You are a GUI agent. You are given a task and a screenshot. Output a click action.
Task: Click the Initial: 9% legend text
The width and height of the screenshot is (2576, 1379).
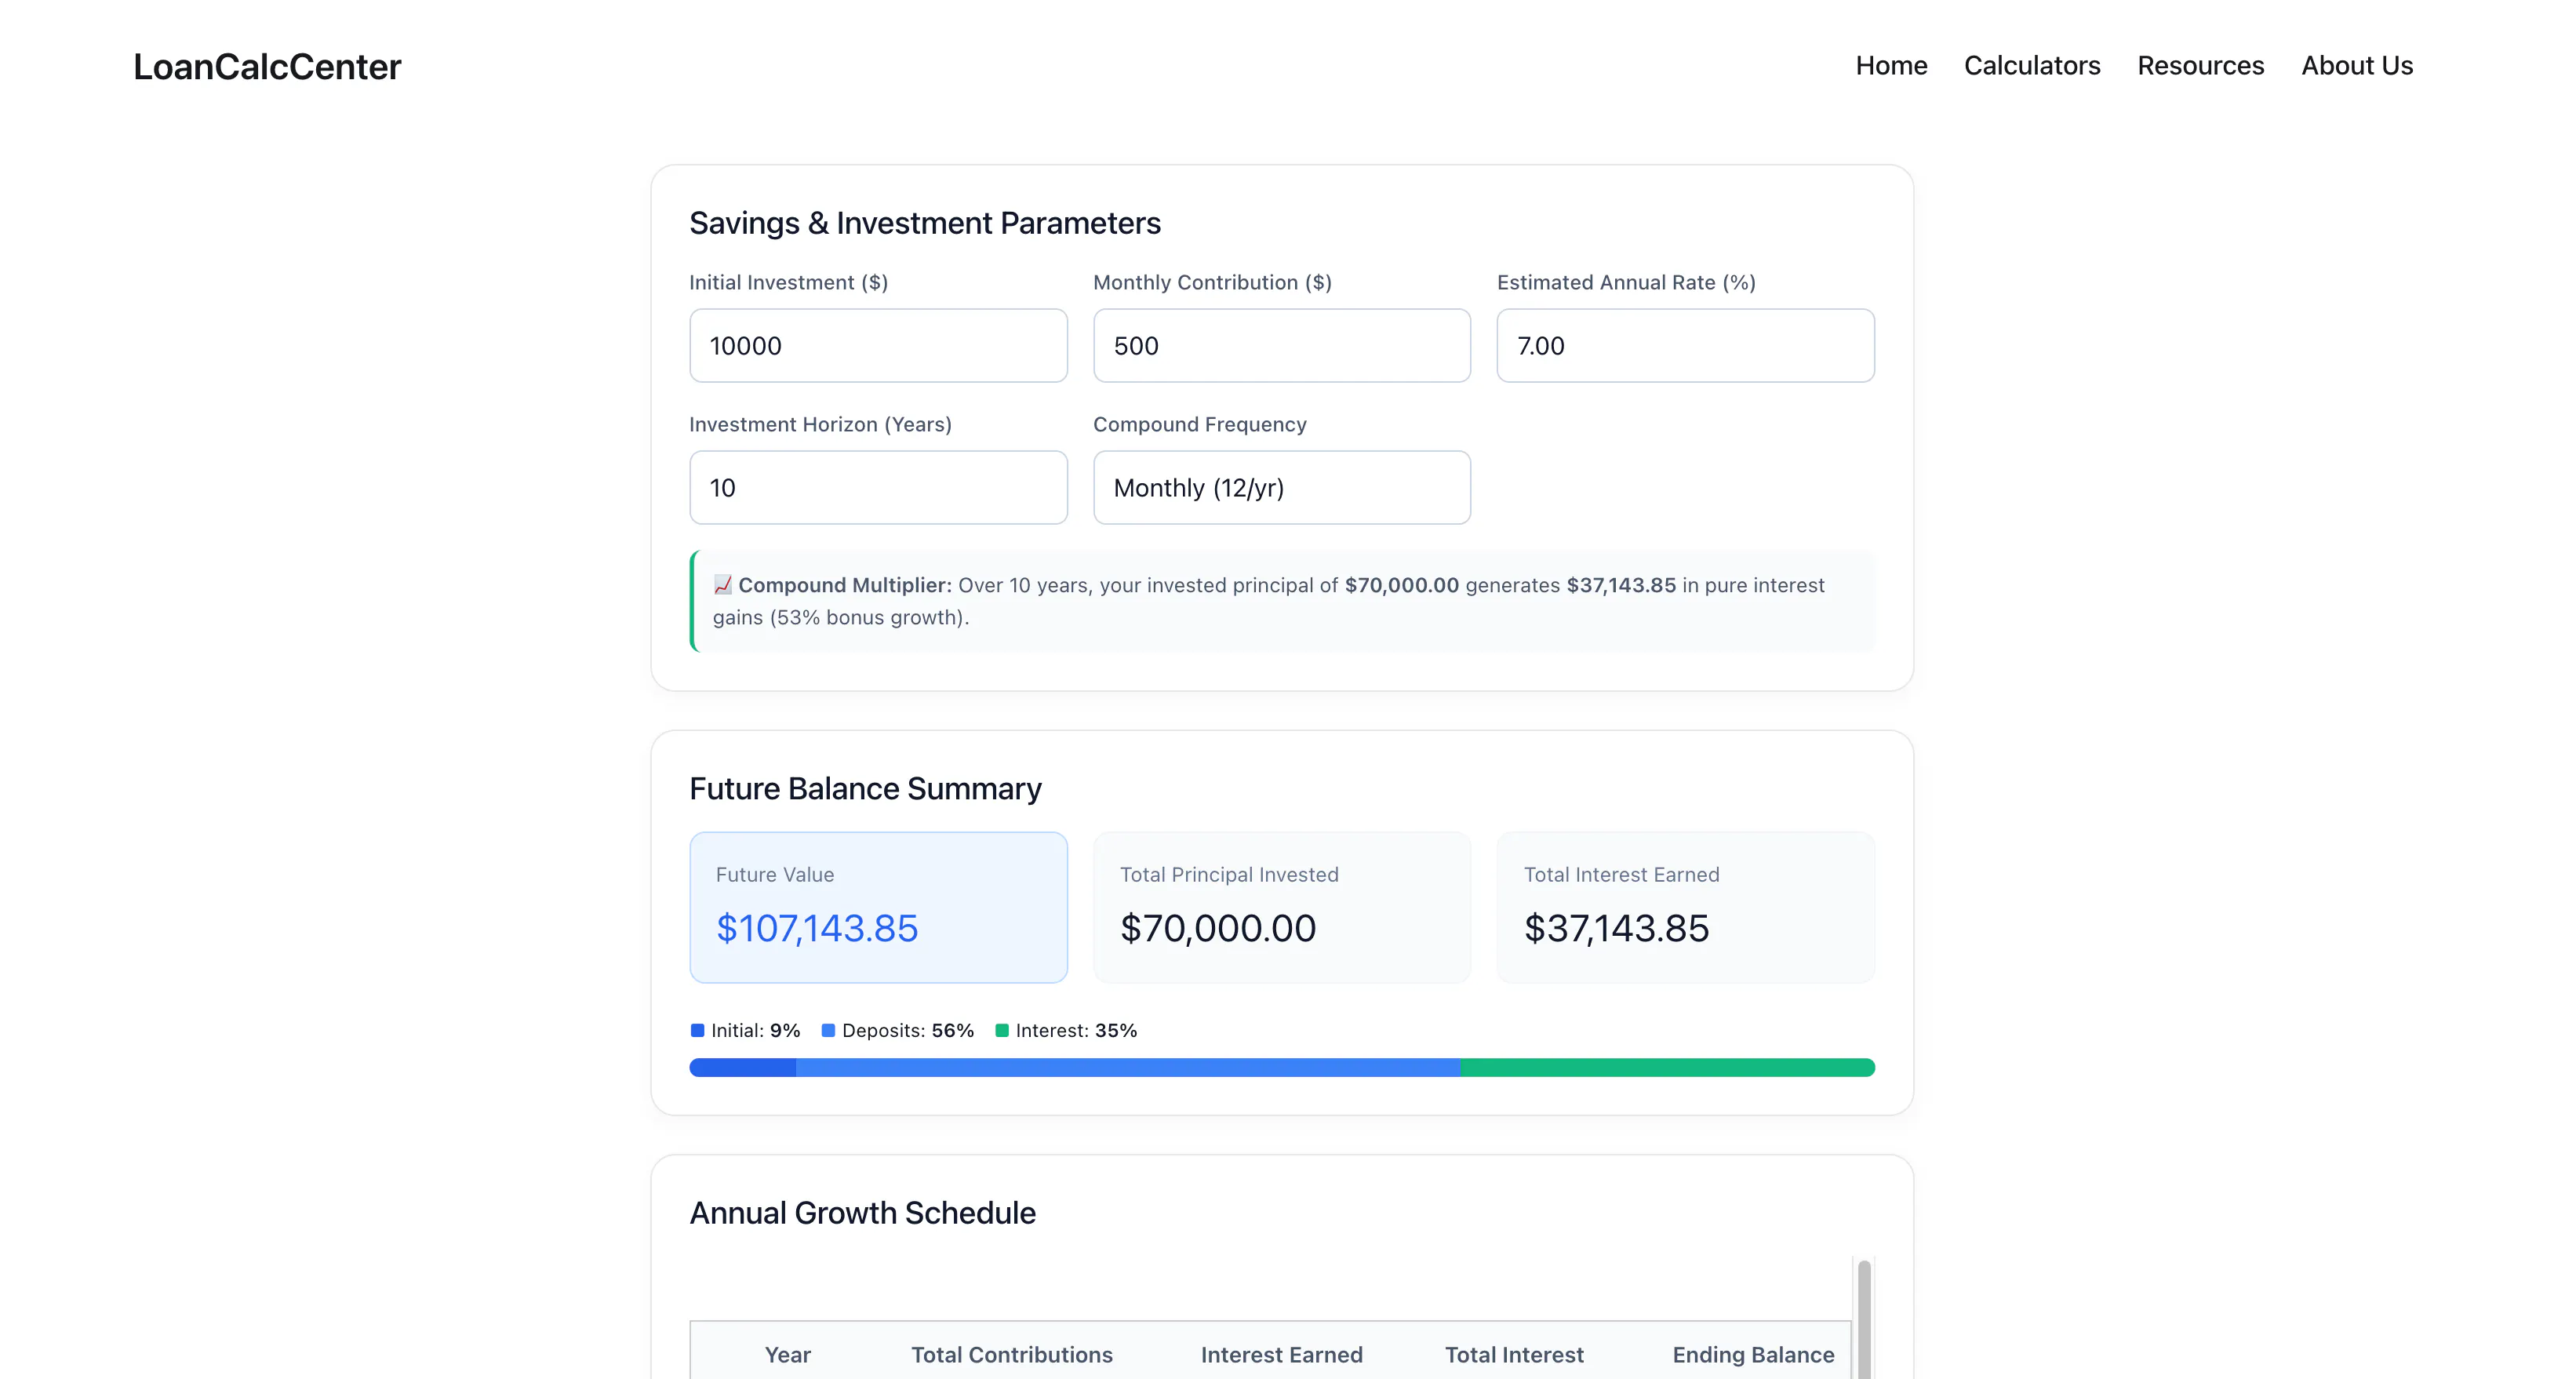point(756,1031)
